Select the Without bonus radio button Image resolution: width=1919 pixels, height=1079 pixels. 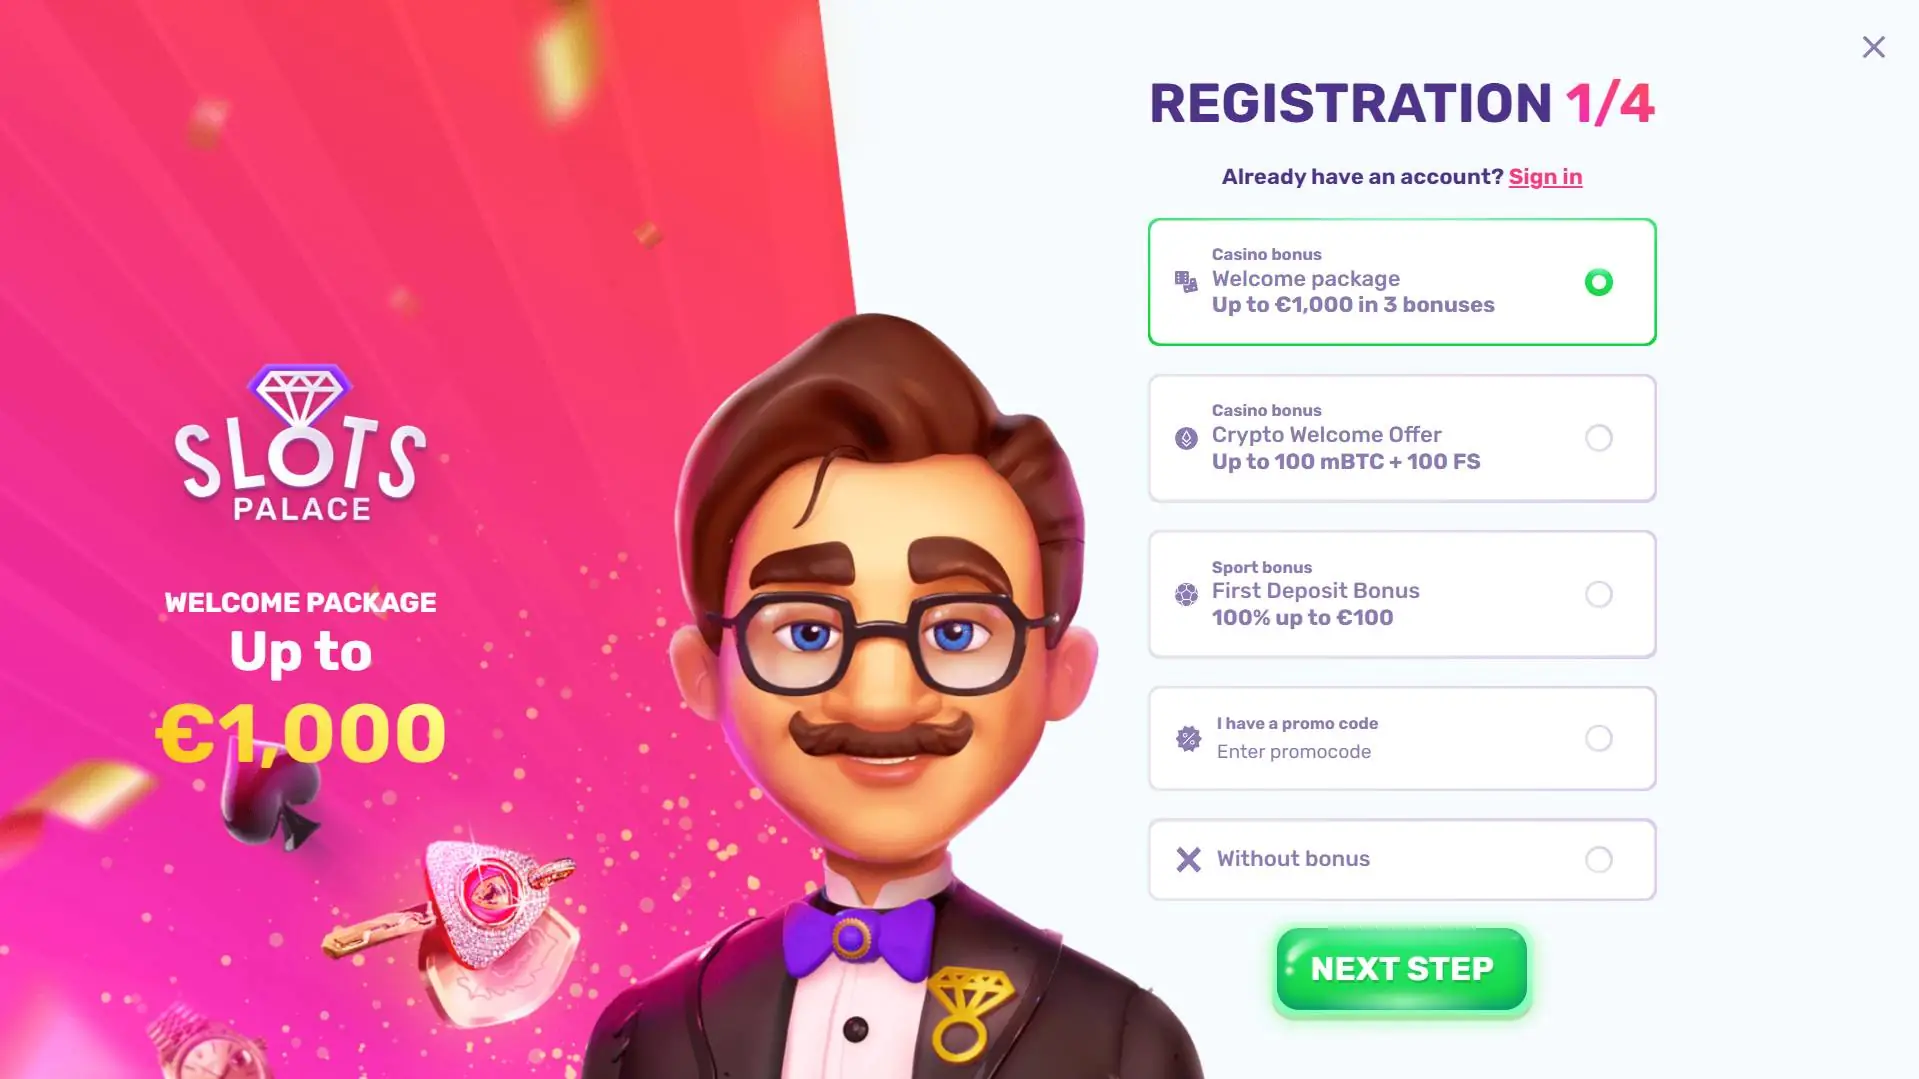(x=1598, y=859)
